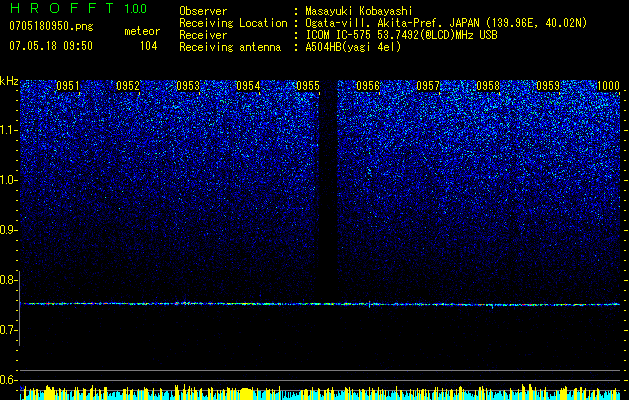Click the receiver ICOM IC-575 frequency text

pyautogui.click(x=401, y=35)
